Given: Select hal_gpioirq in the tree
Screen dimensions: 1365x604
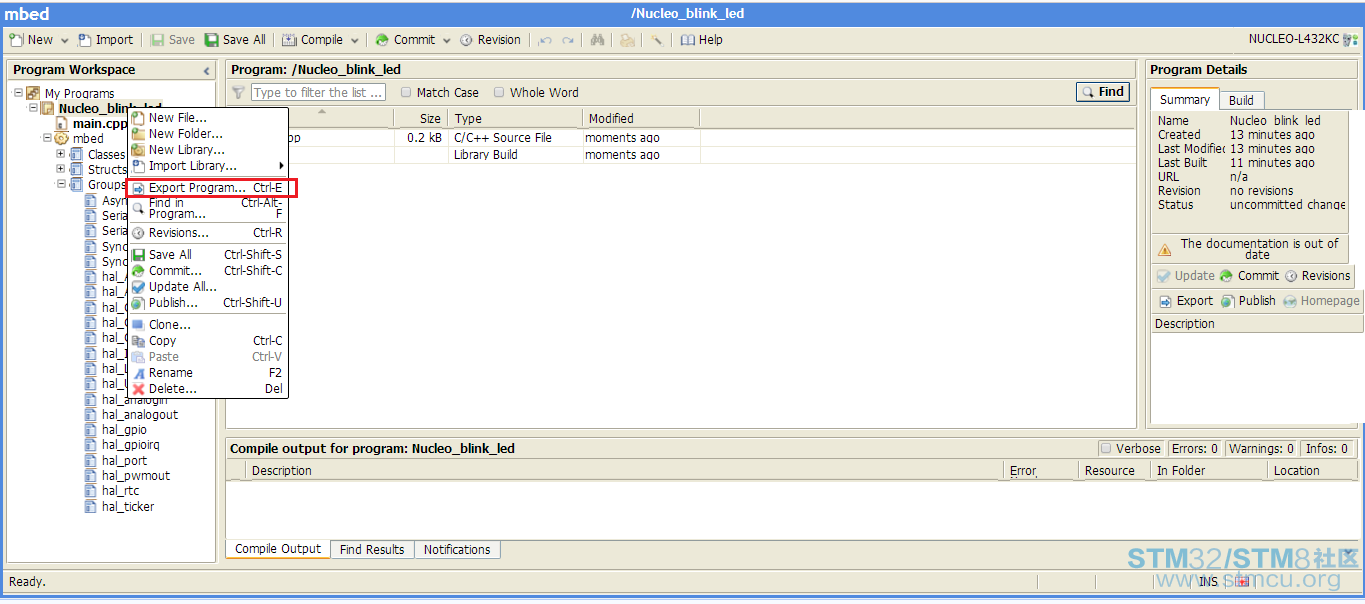Looking at the screenshot, I should tap(131, 445).
